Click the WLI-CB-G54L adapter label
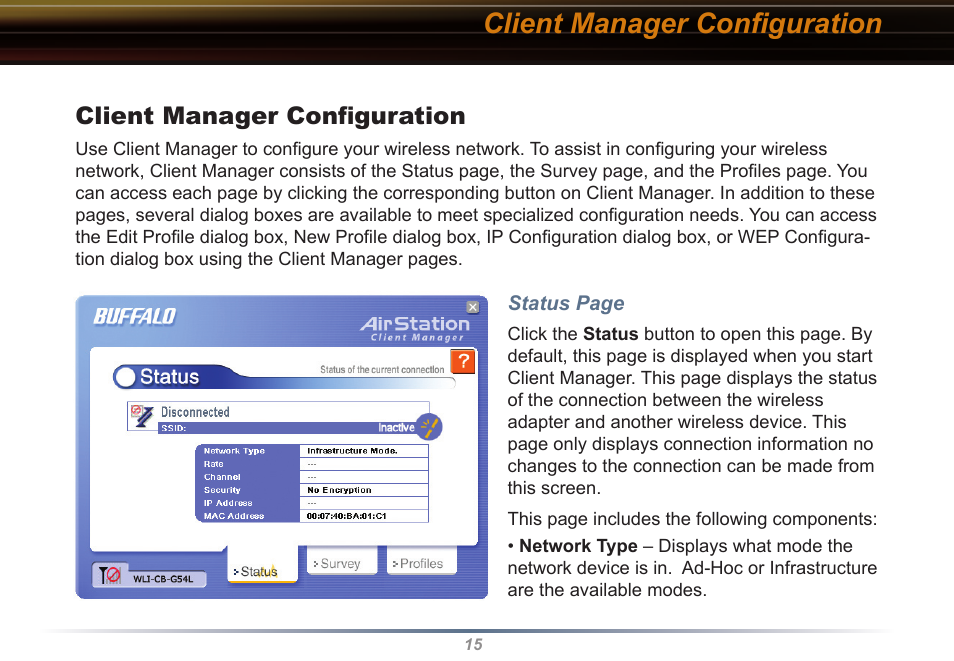954x661 pixels. (x=163, y=579)
